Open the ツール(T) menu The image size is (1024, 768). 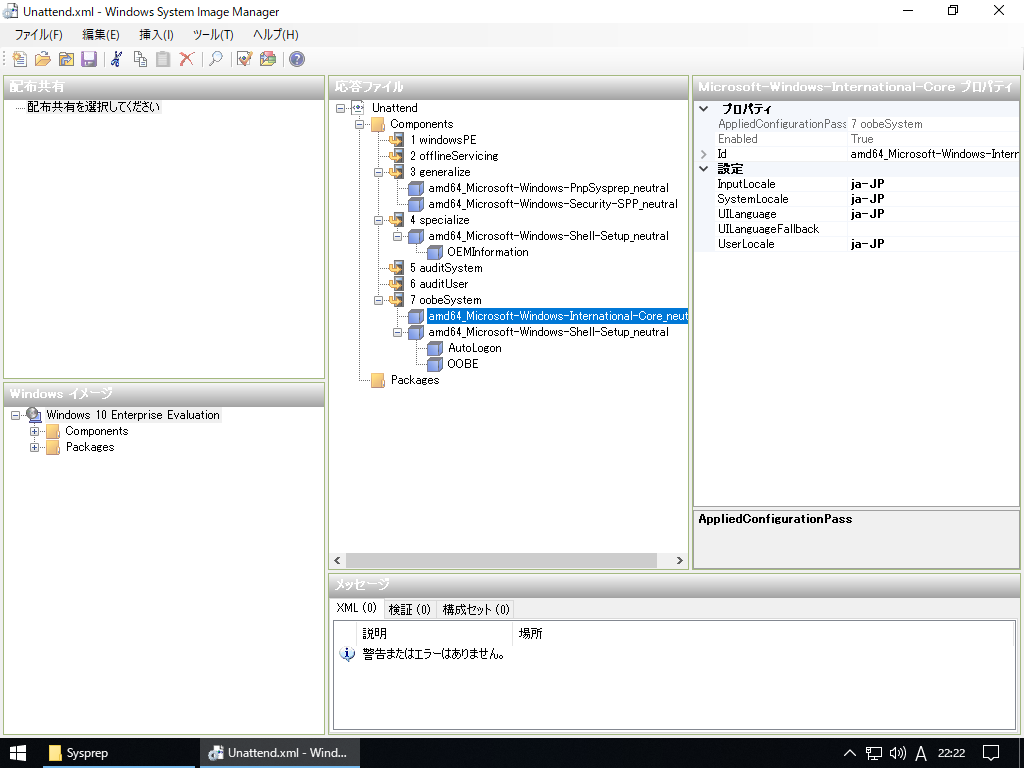[x=213, y=35]
